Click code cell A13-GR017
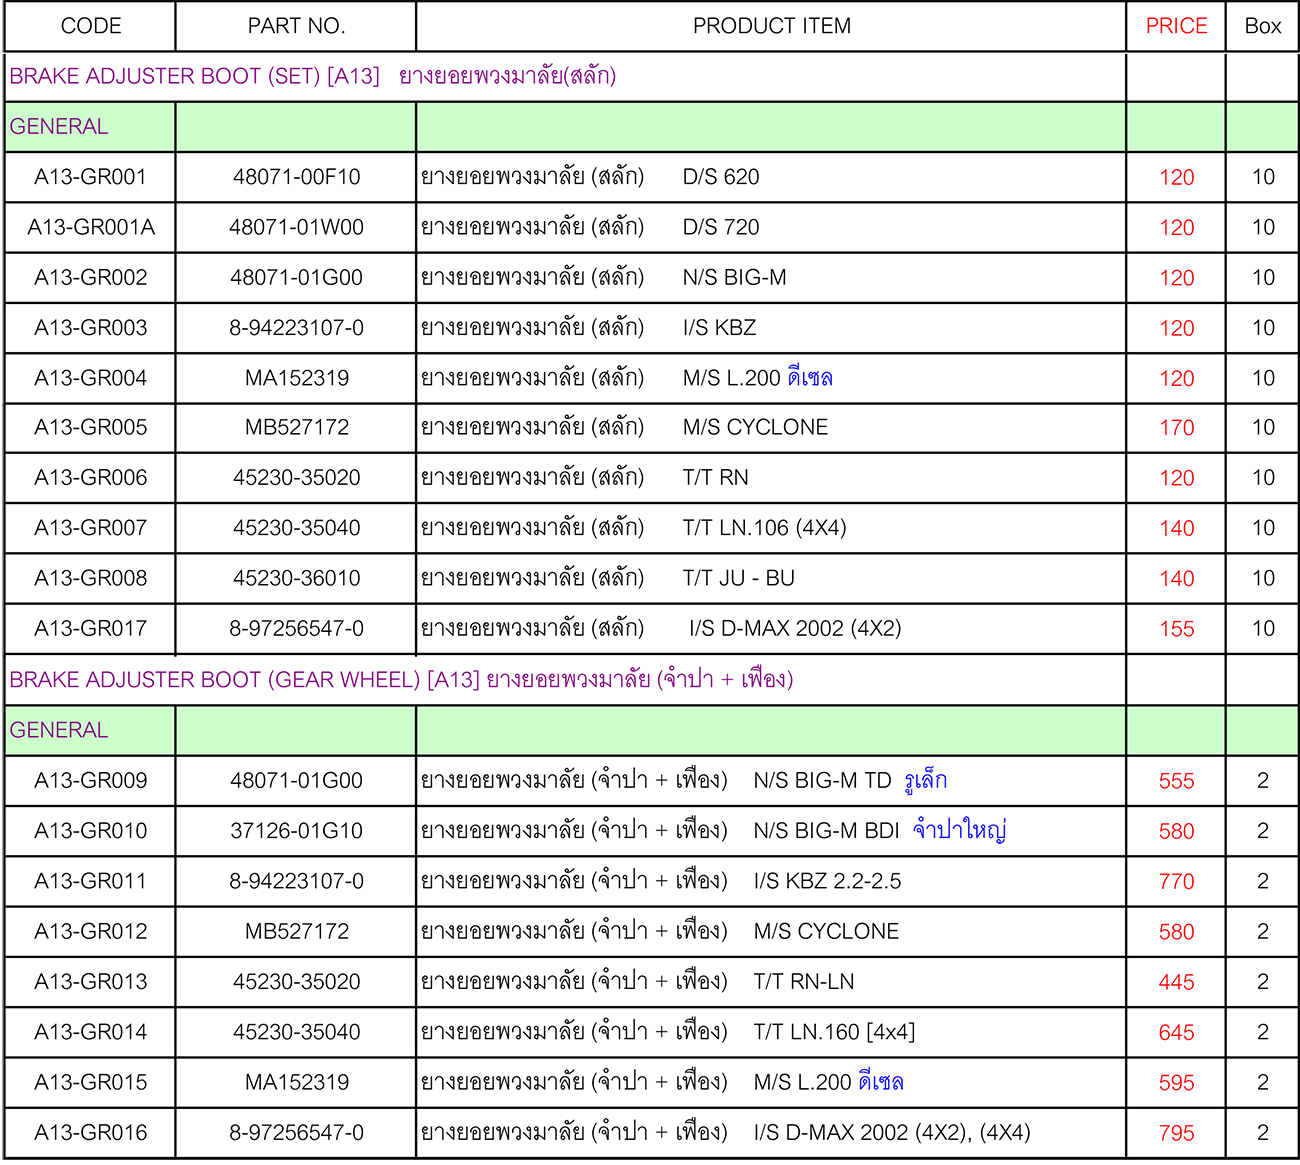This screenshot has width=1300, height=1165. pyautogui.click(x=91, y=628)
